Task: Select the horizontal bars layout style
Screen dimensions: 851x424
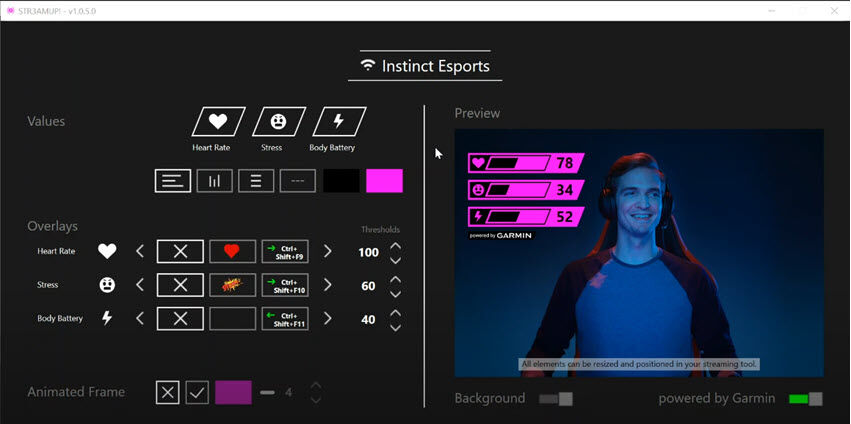Action: 173,181
